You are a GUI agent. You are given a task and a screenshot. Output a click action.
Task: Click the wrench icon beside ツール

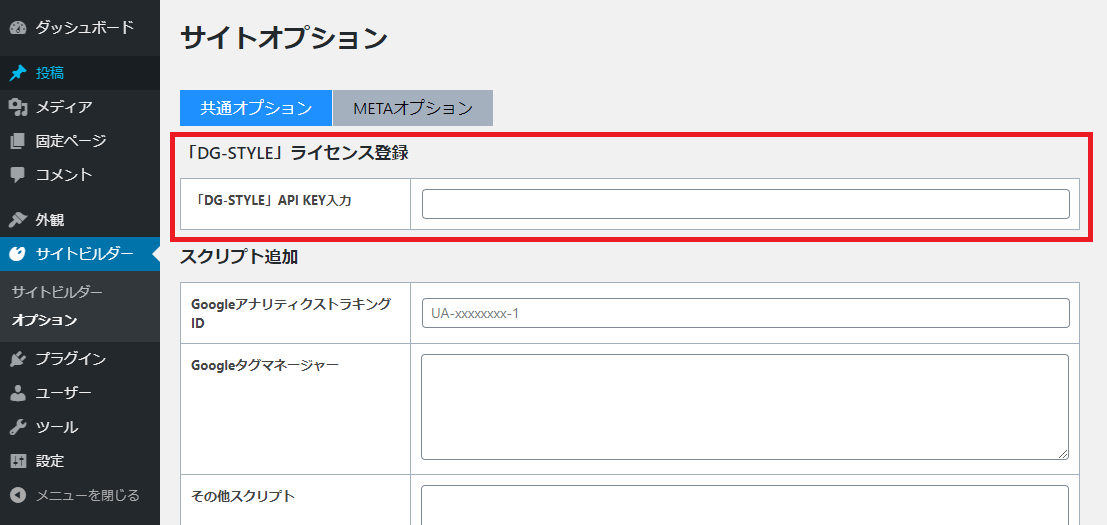click(x=17, y=427)
